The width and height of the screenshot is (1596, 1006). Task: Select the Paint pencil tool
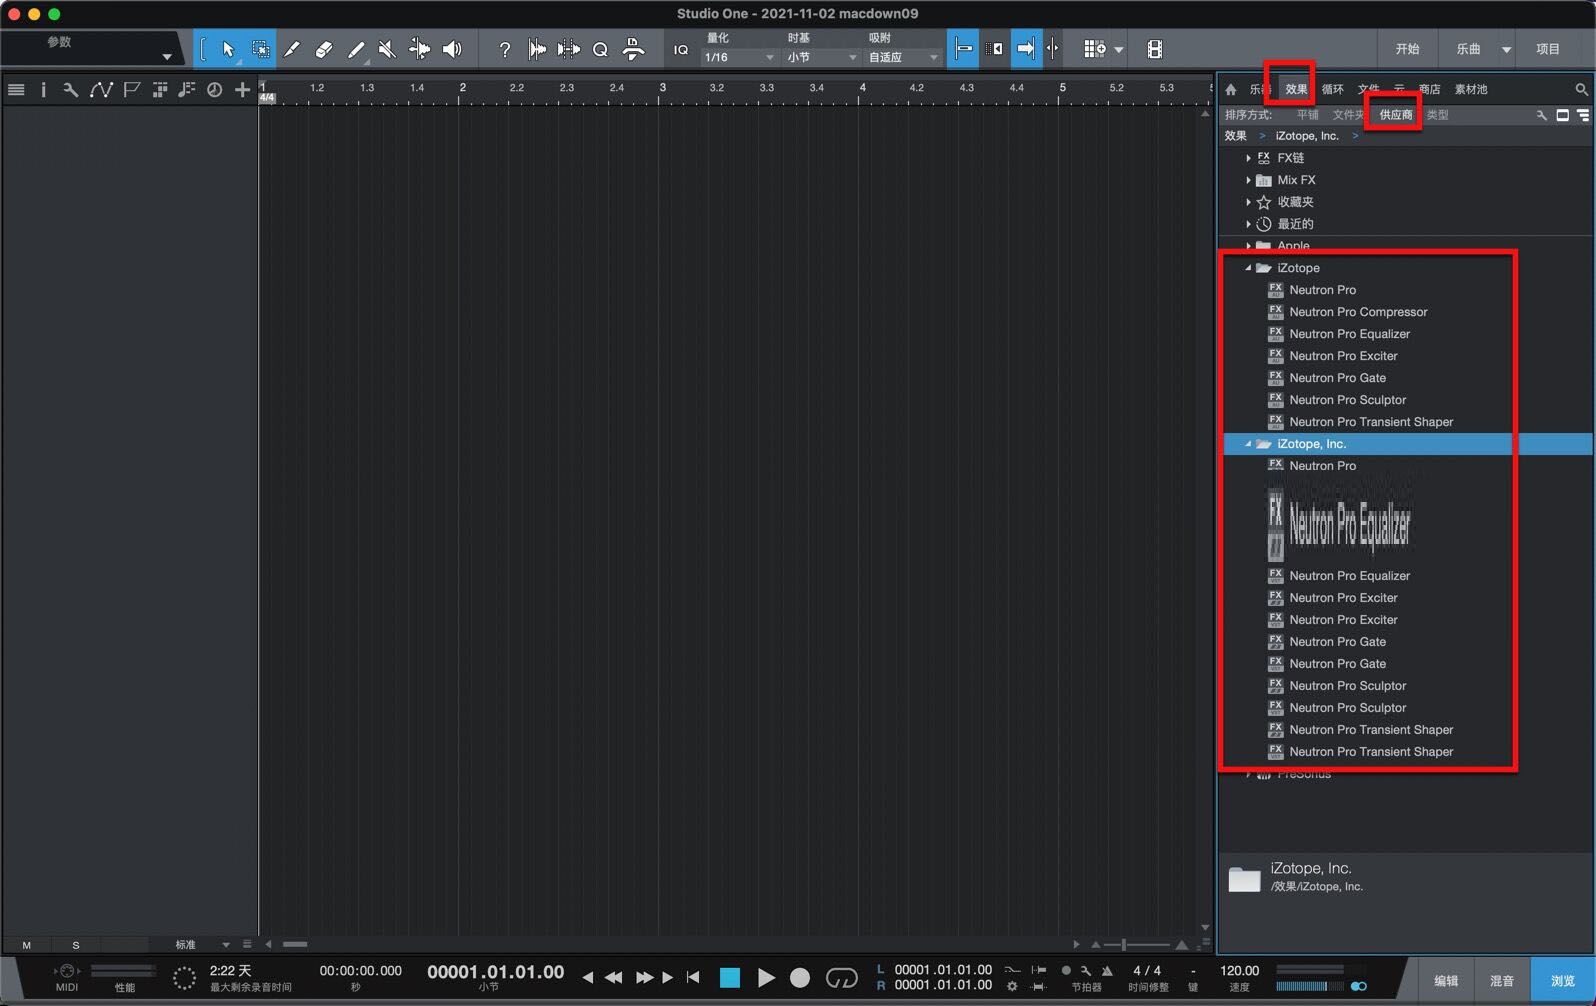(x=356, y=49)
